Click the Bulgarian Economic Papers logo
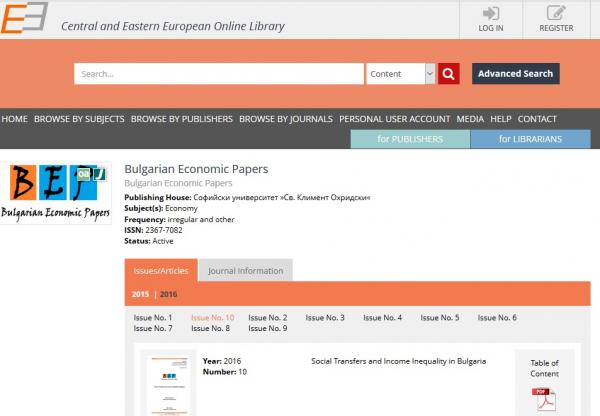Image resolution: width=600 pixels, height=416 pixels. click(x=56, y=193)
